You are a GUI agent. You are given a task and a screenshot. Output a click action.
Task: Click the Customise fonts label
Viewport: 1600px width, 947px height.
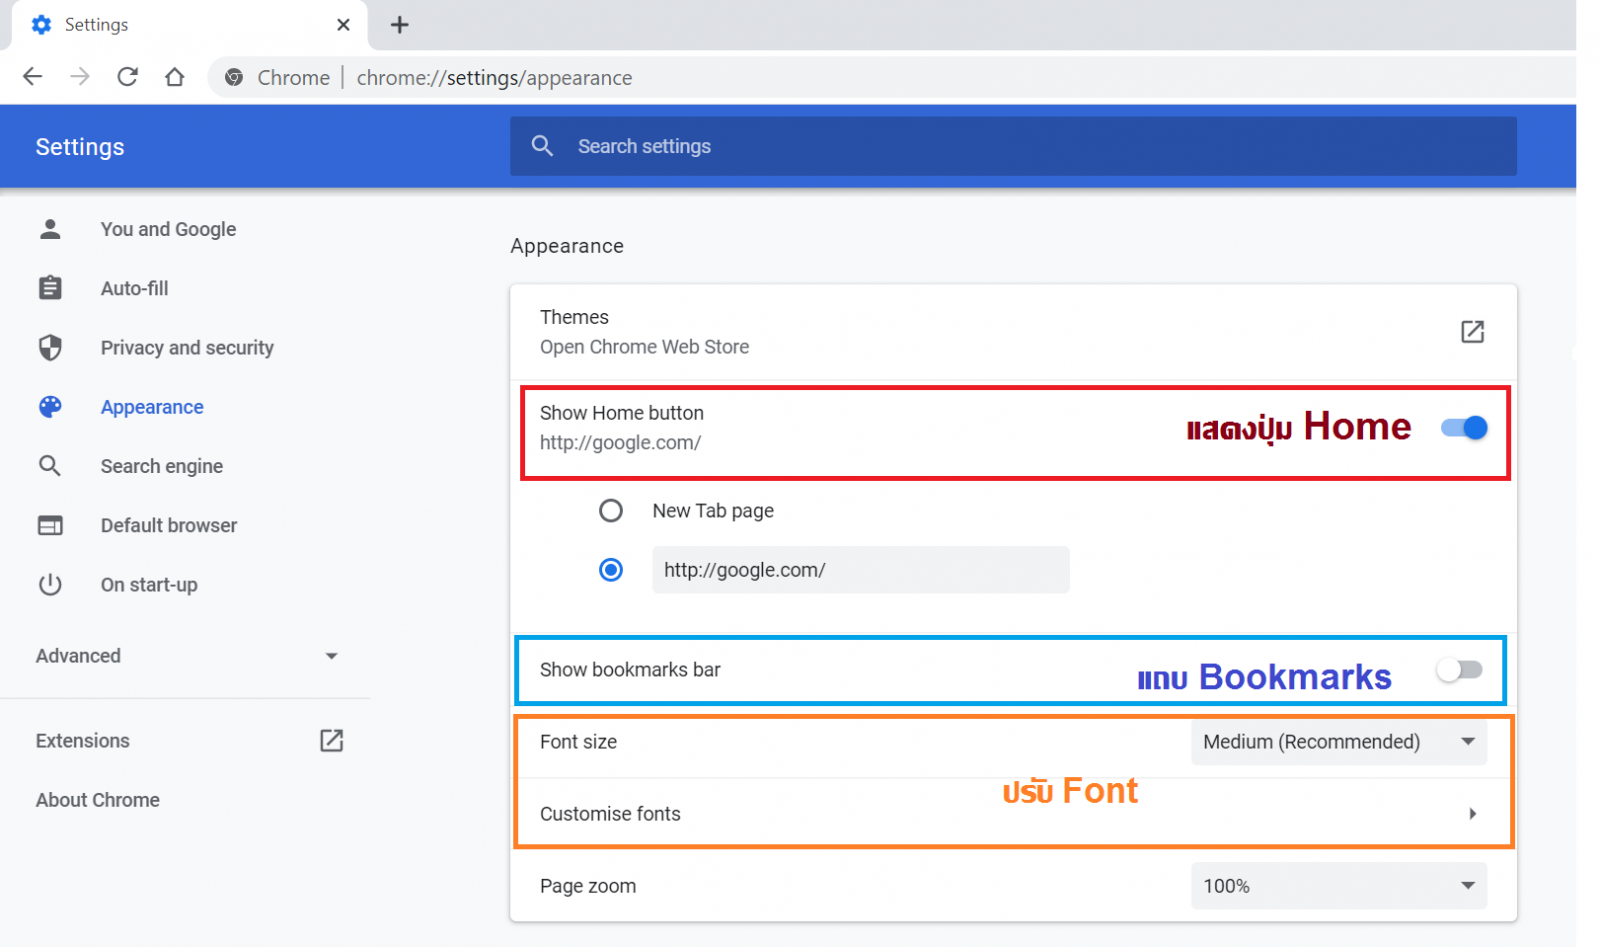click(610, 814)
